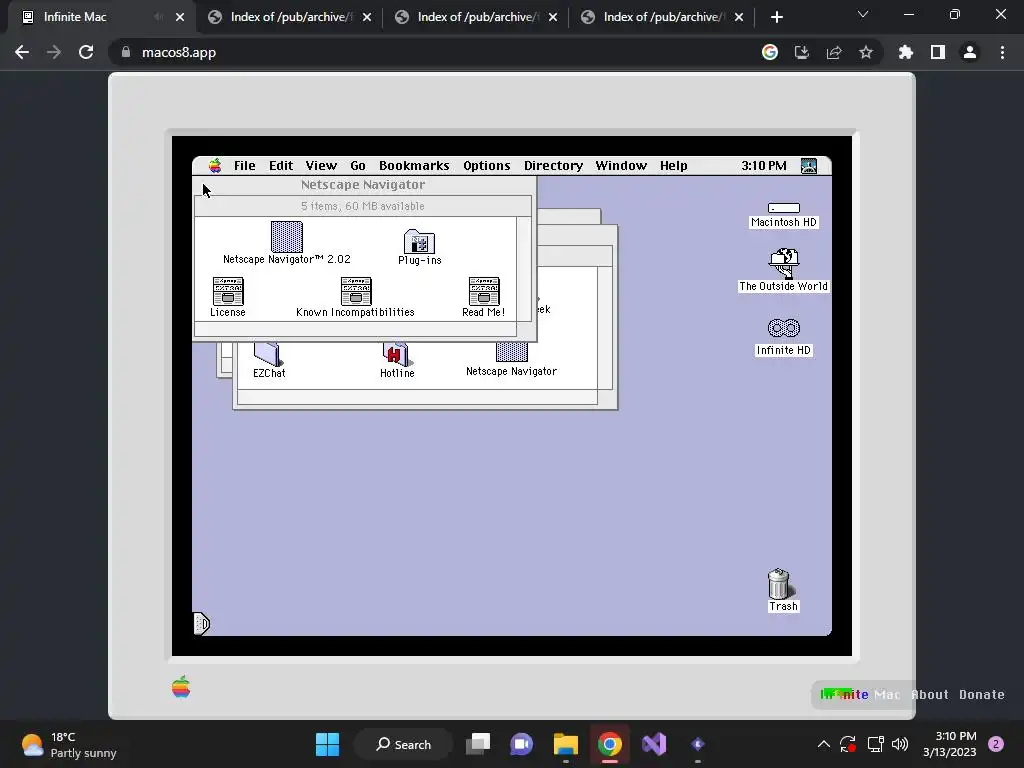The height and width of the screenshot is (768, 1024).
Task: Click the Chrome back arrow
Action: click(x=22, y=52)
